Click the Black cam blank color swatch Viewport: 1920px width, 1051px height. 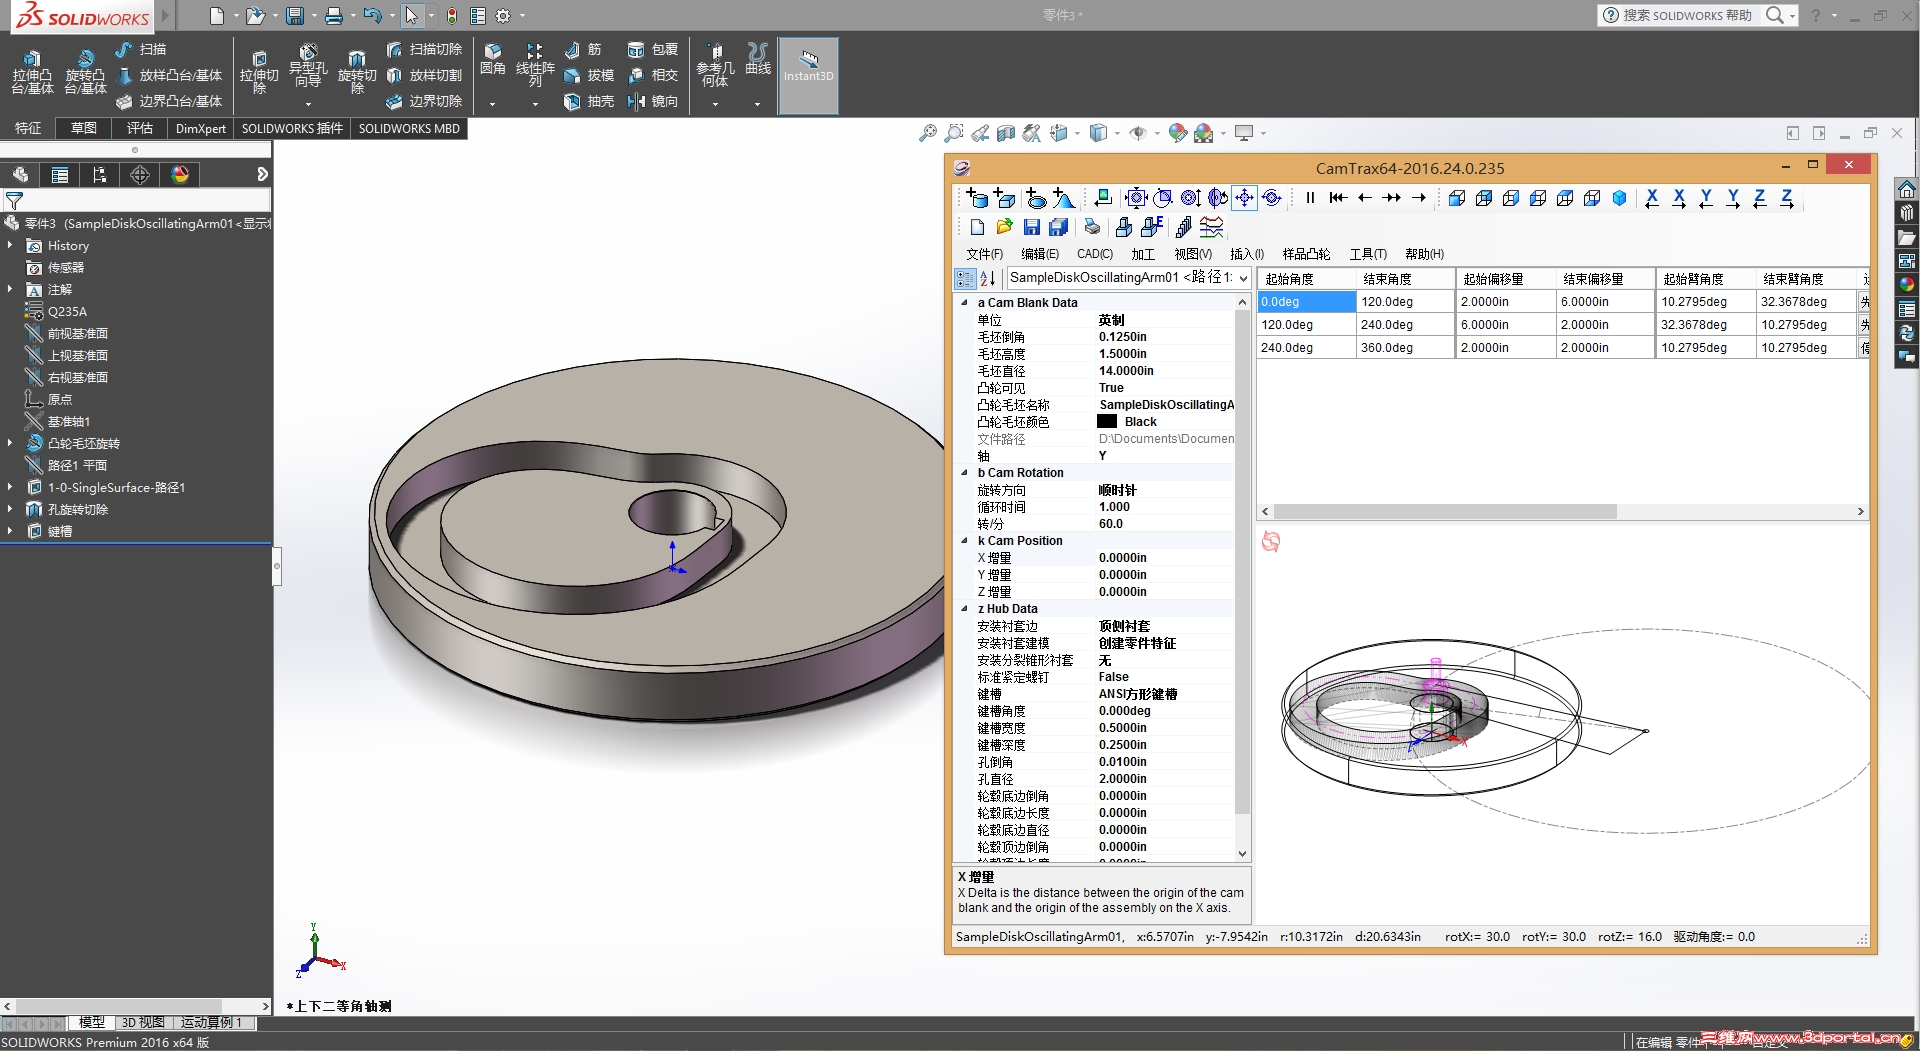[x=1107, y=421]
